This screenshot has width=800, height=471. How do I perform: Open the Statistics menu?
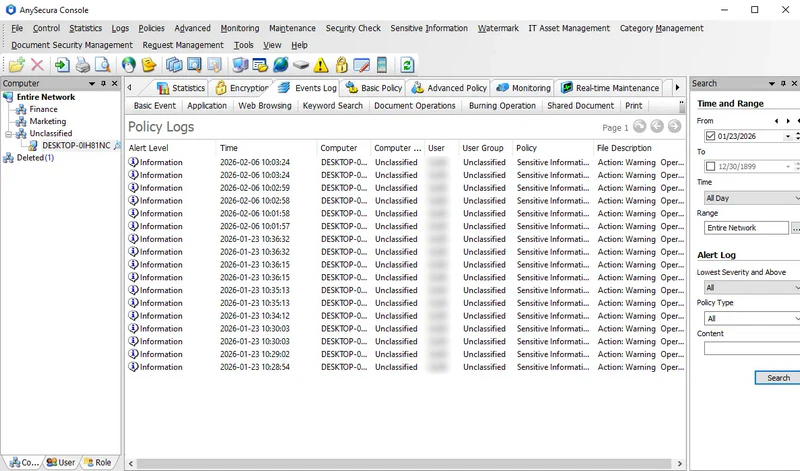(x=86, y=28)
